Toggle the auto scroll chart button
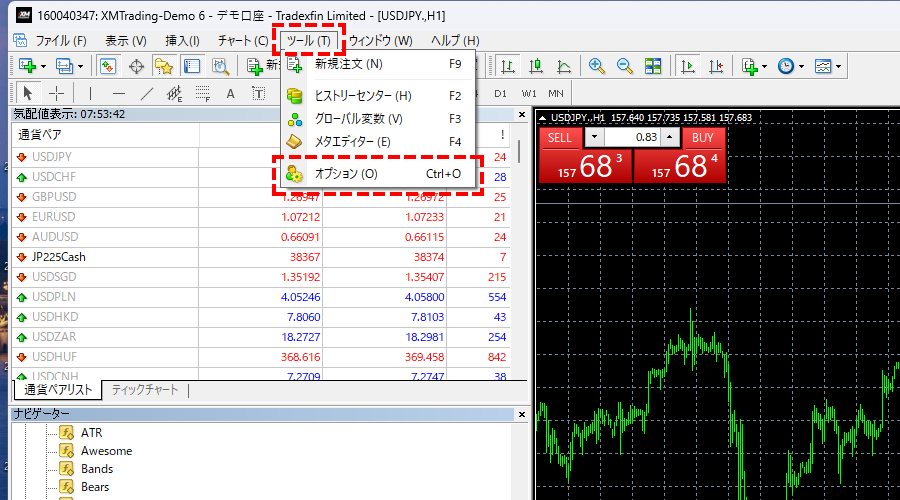The height and width of the screenshot is (500, 900). pos(688,66)
